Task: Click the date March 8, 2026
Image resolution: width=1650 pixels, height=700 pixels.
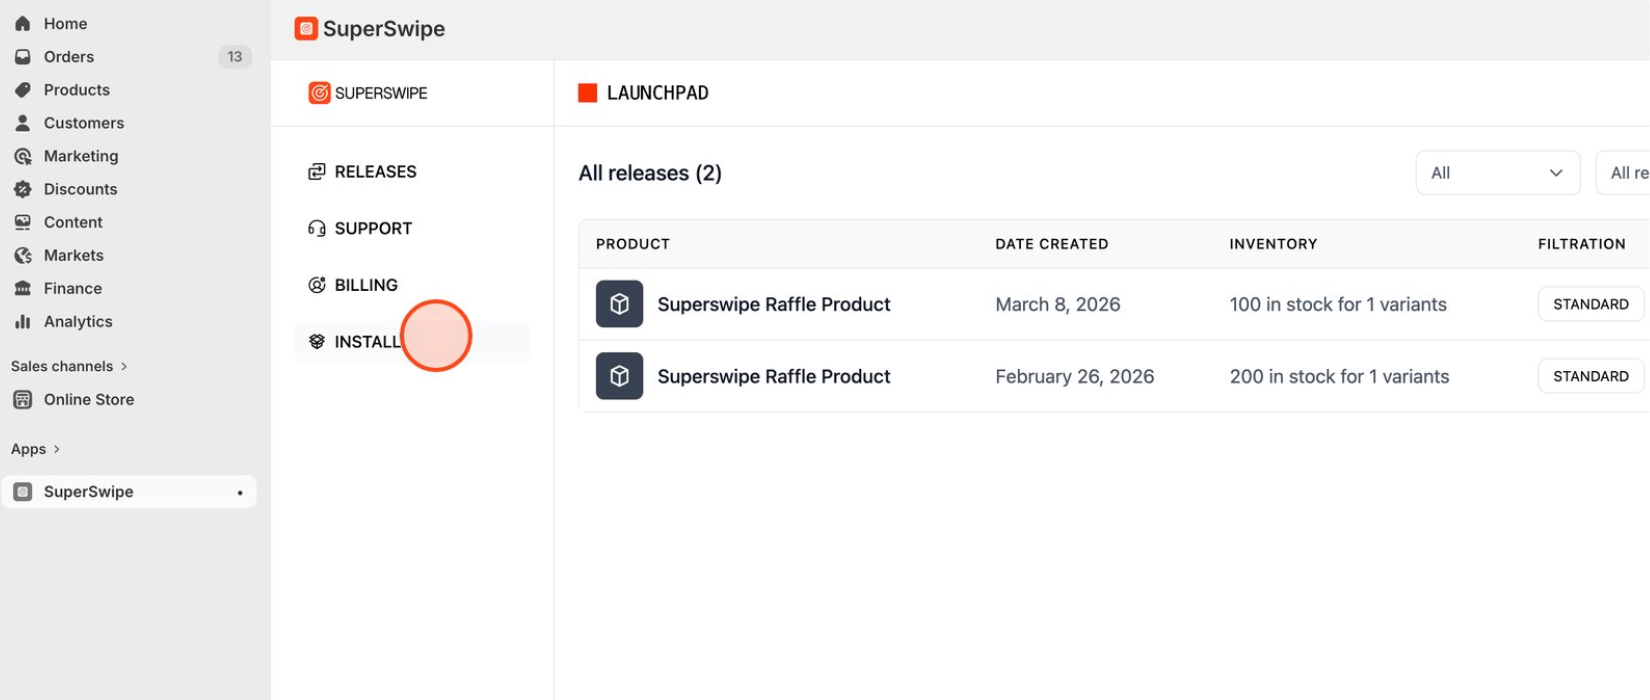Action: click(x=1058, y=304)
